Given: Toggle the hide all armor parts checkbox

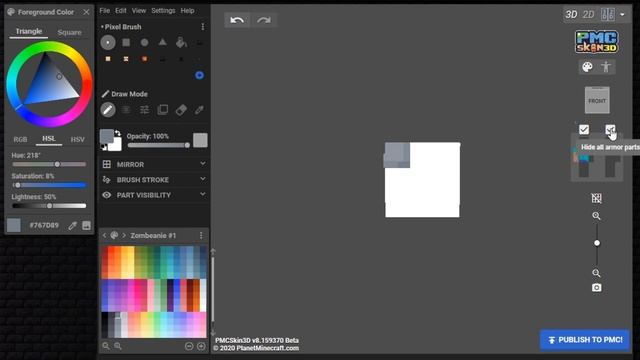Looking at the screenshot, I should point(610,130).
